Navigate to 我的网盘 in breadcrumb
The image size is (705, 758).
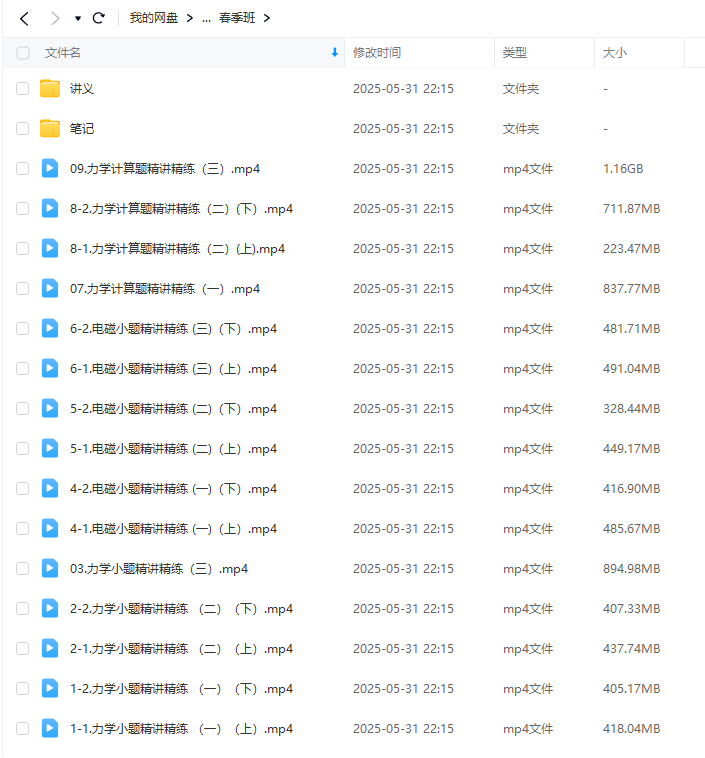(154, 18)
